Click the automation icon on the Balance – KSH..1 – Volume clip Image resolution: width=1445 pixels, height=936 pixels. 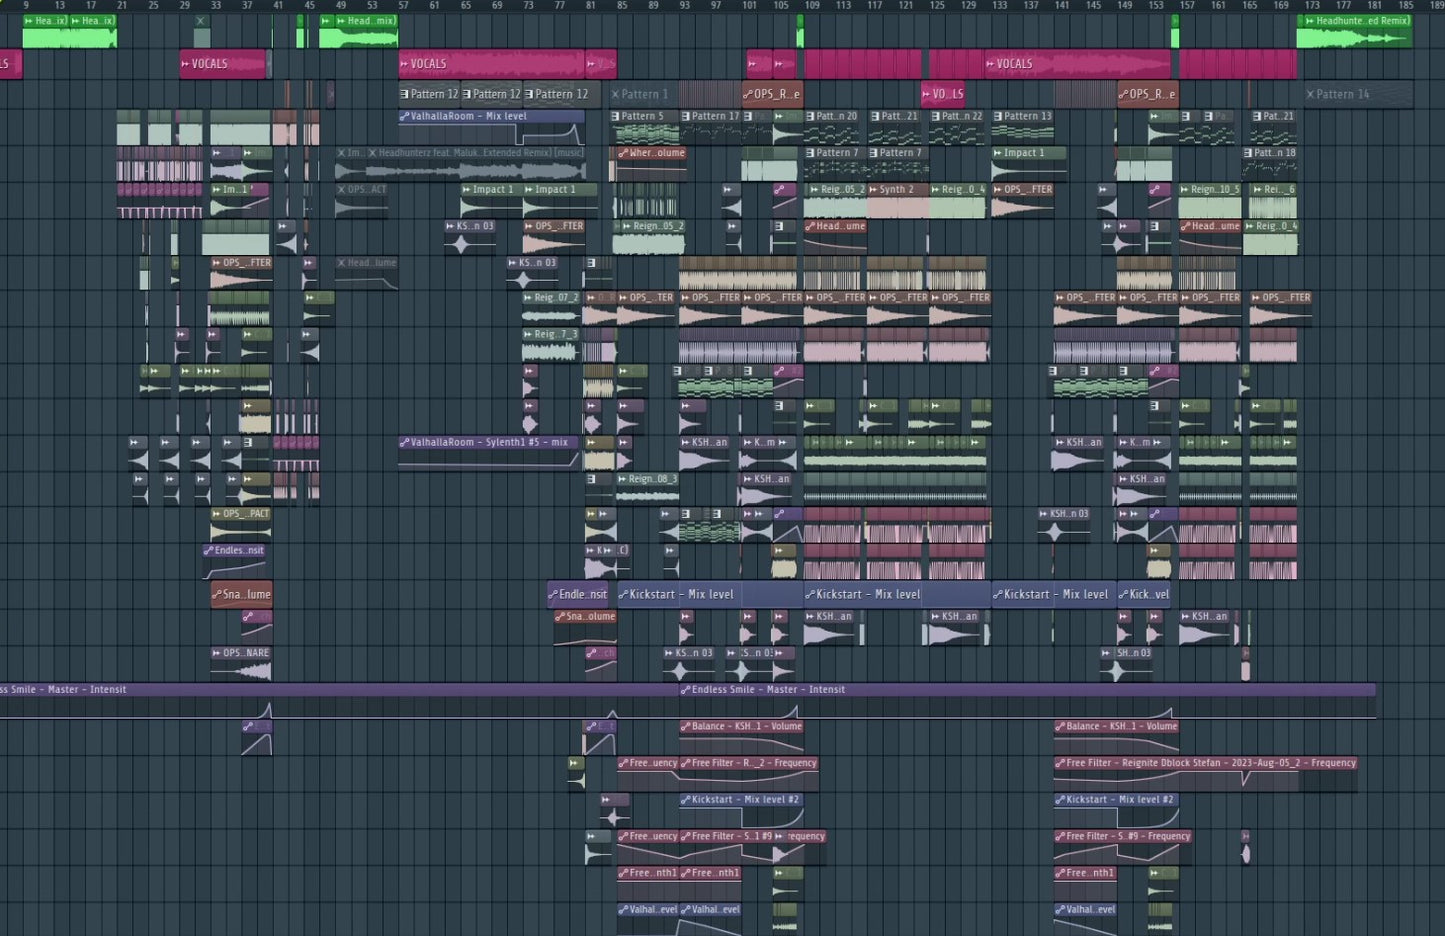point(686,726)
